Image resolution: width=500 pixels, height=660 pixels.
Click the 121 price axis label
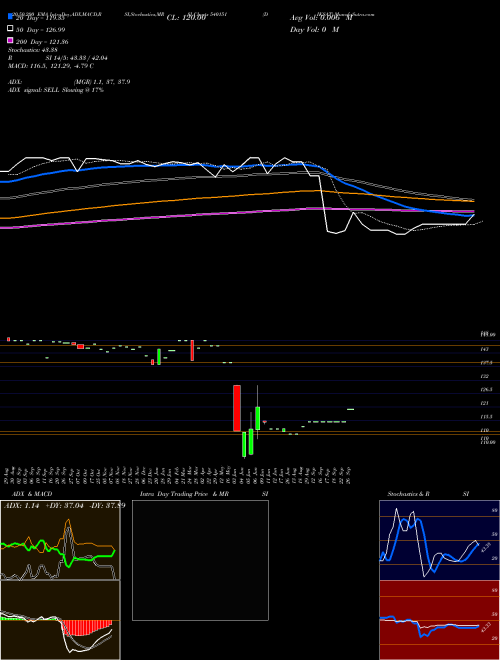click(x=484, y=403)
